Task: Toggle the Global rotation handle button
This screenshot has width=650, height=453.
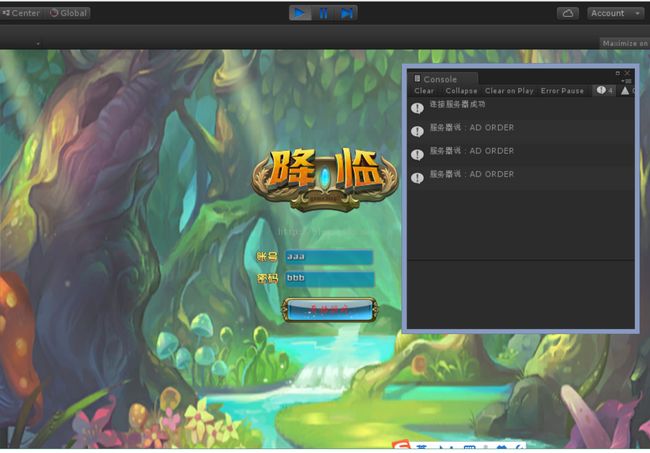Action: (x=68, y=13)
